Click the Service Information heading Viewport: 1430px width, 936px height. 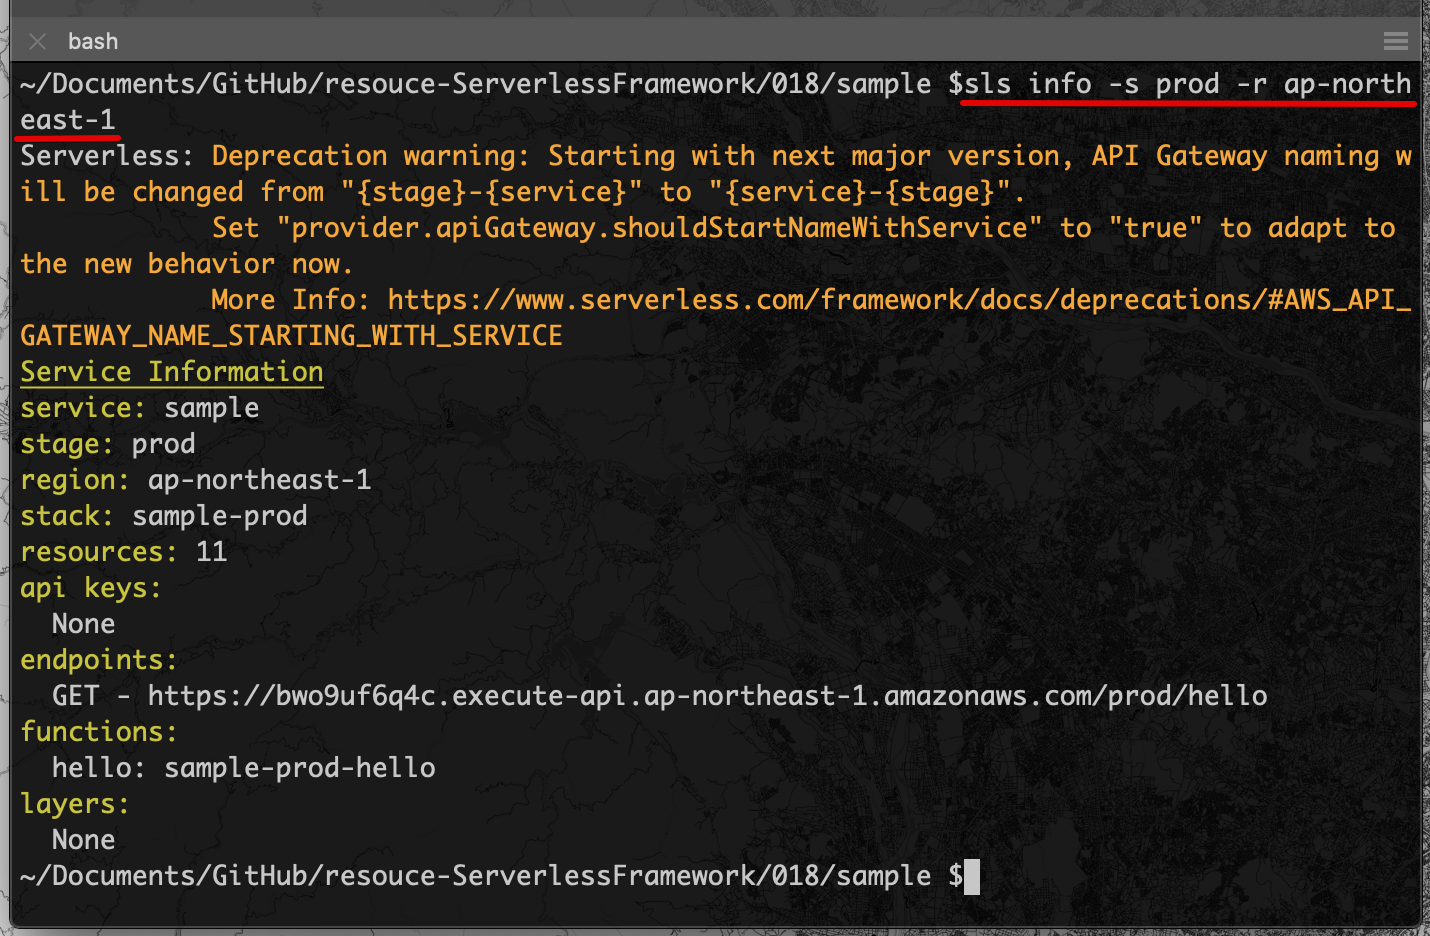(x=172, y=372)
